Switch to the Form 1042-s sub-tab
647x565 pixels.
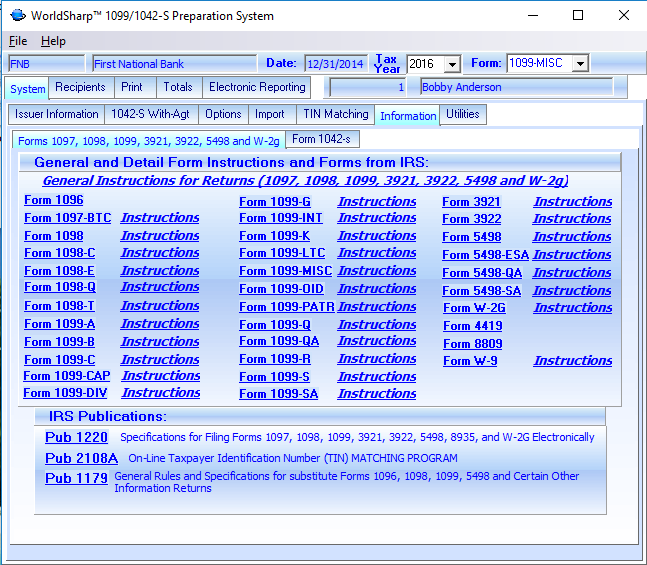(x=320, y=140)
